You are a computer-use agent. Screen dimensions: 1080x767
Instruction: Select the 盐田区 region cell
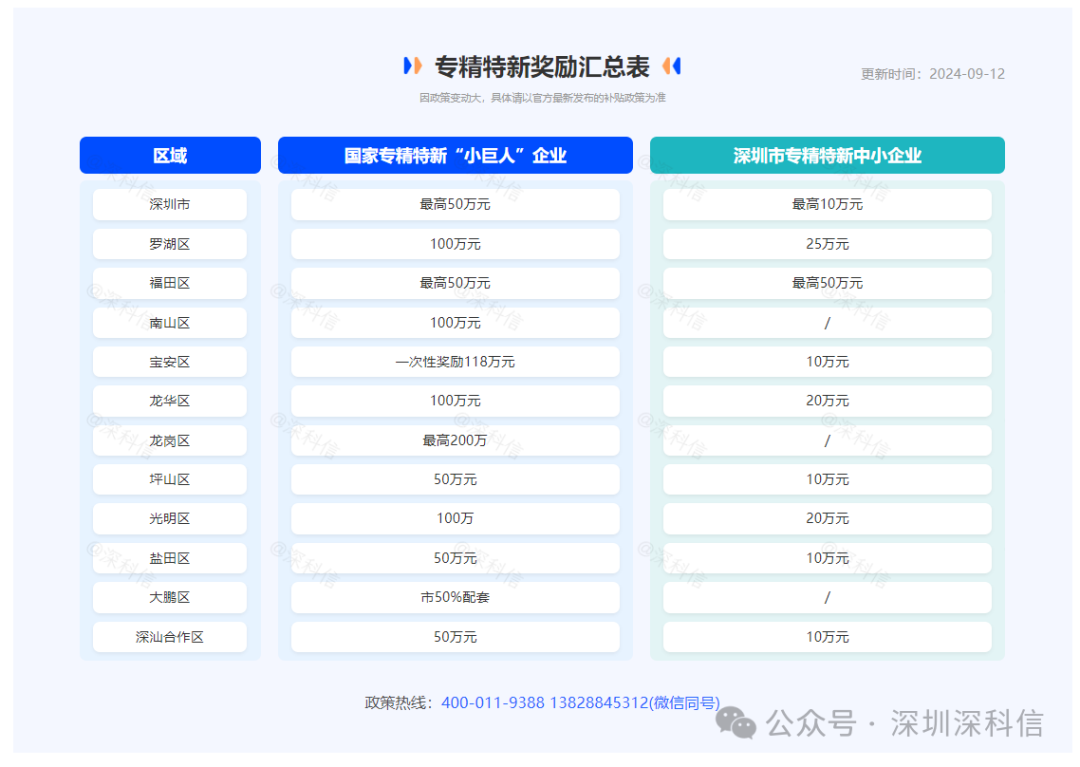[x=170, y=558]
